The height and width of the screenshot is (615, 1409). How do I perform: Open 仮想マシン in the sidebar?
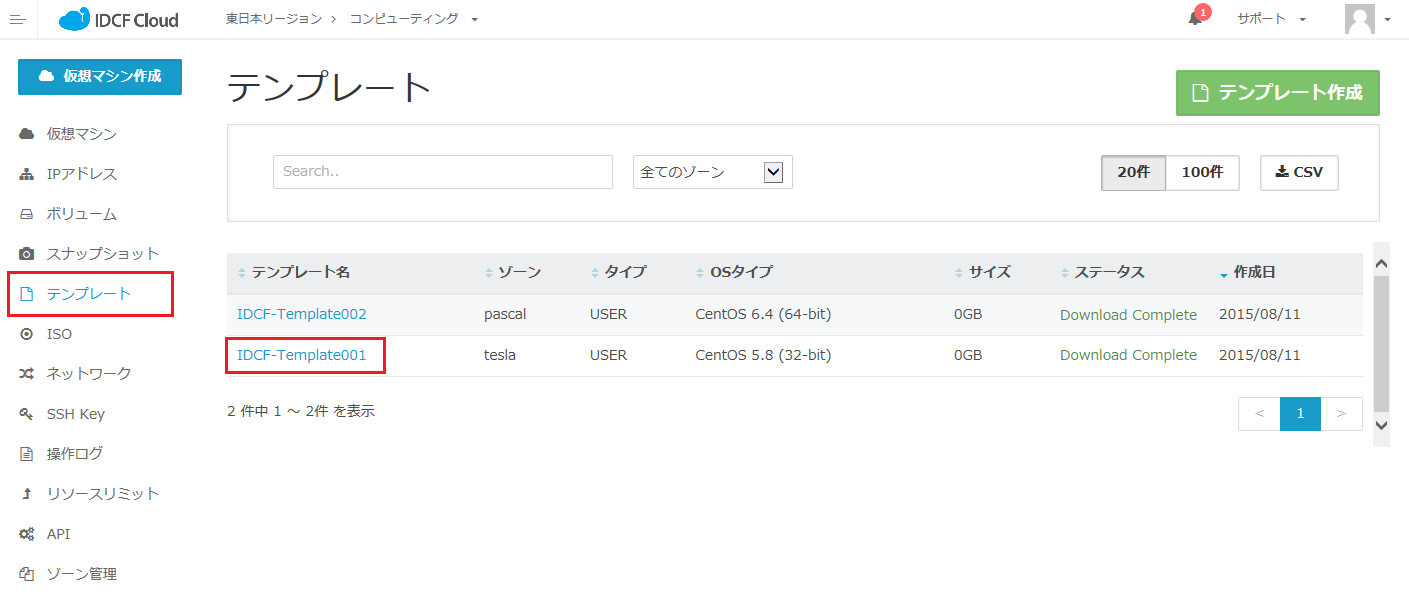(x=81, y=134)
